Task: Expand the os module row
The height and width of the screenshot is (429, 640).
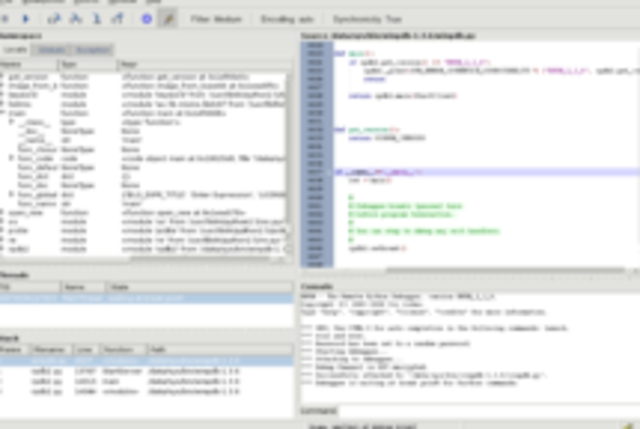Action: click(2, 221)
